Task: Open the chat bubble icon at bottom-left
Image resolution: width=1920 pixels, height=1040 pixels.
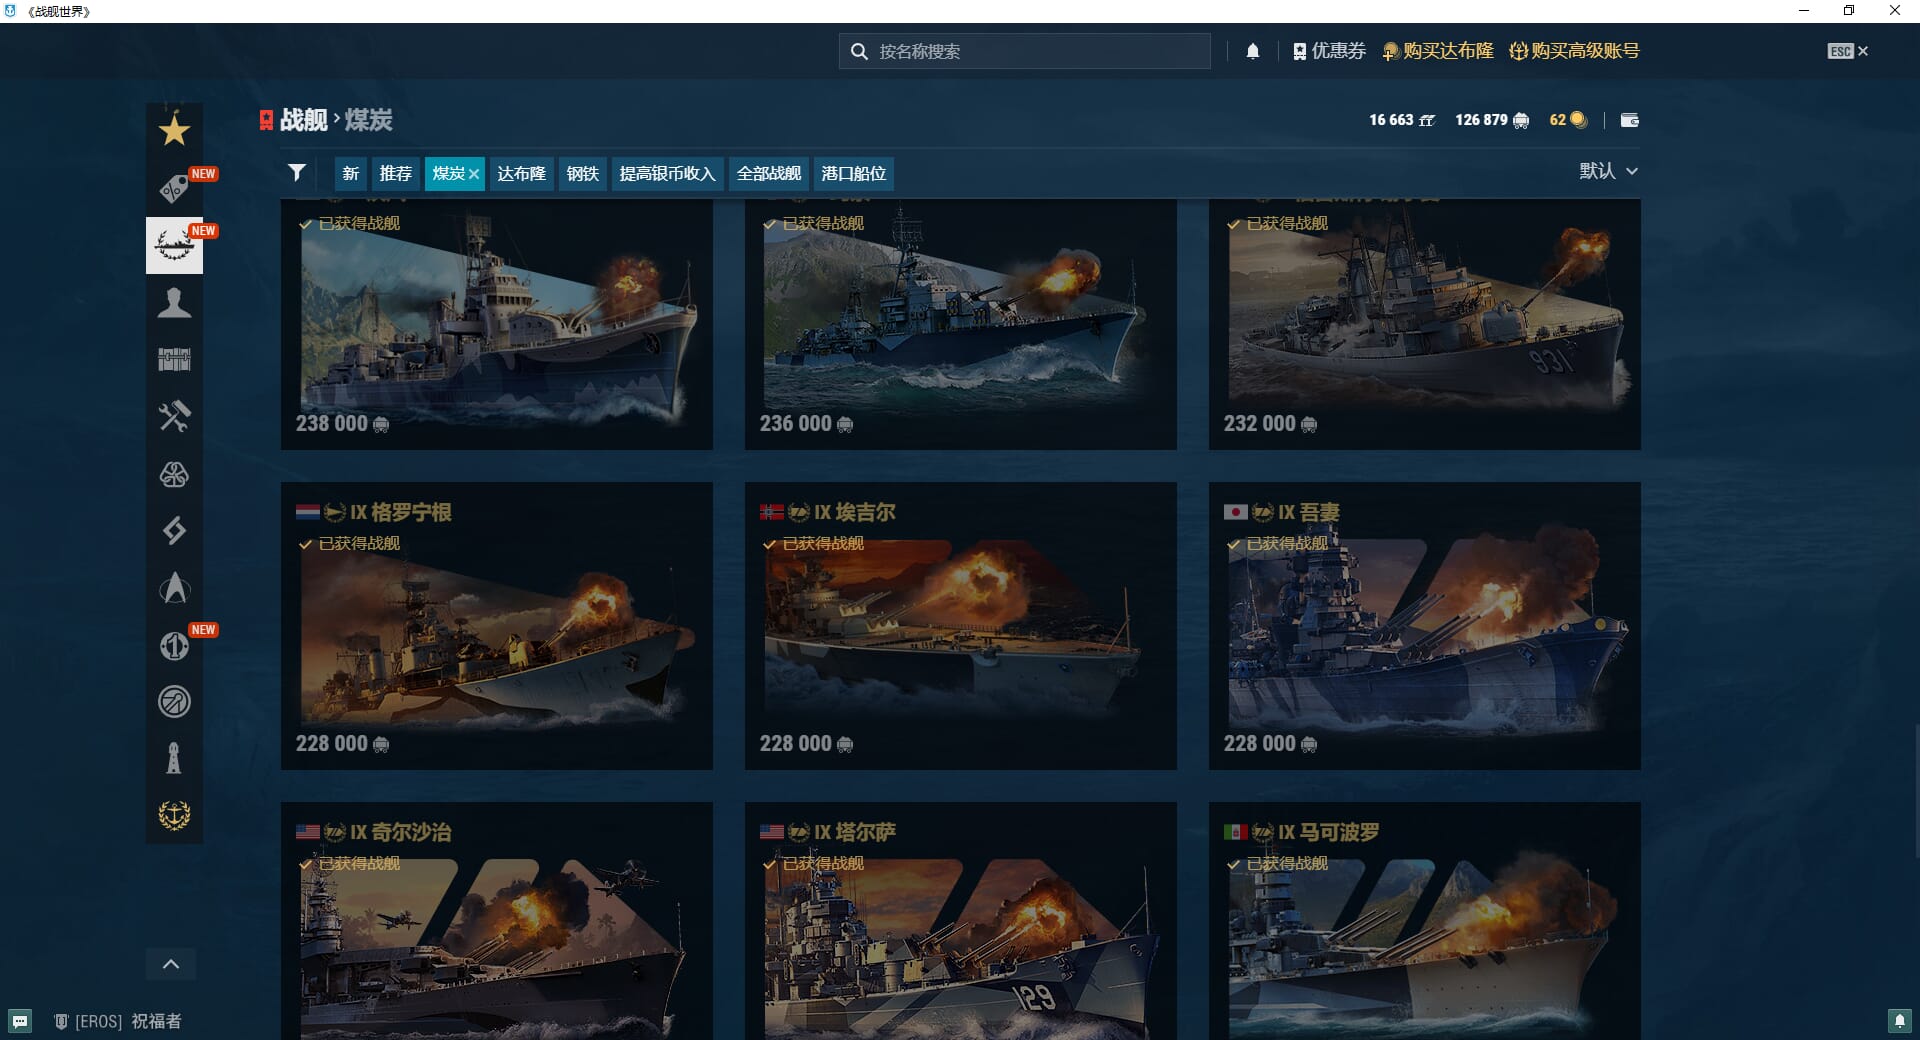Action: [x=20, y=1021]
